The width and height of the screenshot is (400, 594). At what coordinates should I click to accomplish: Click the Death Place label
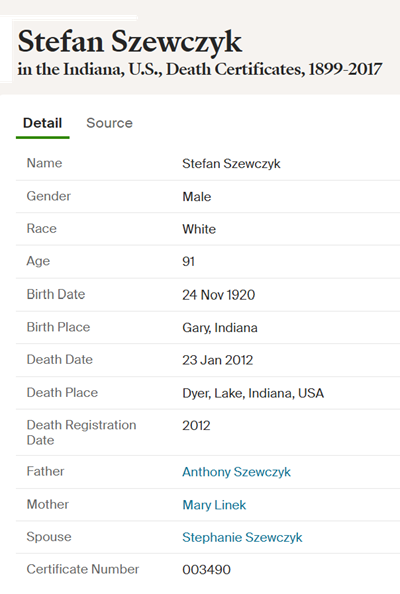62,392
